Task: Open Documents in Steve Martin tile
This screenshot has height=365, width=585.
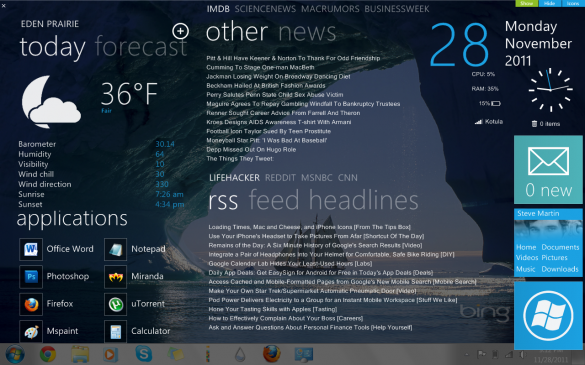Action: 560,247
